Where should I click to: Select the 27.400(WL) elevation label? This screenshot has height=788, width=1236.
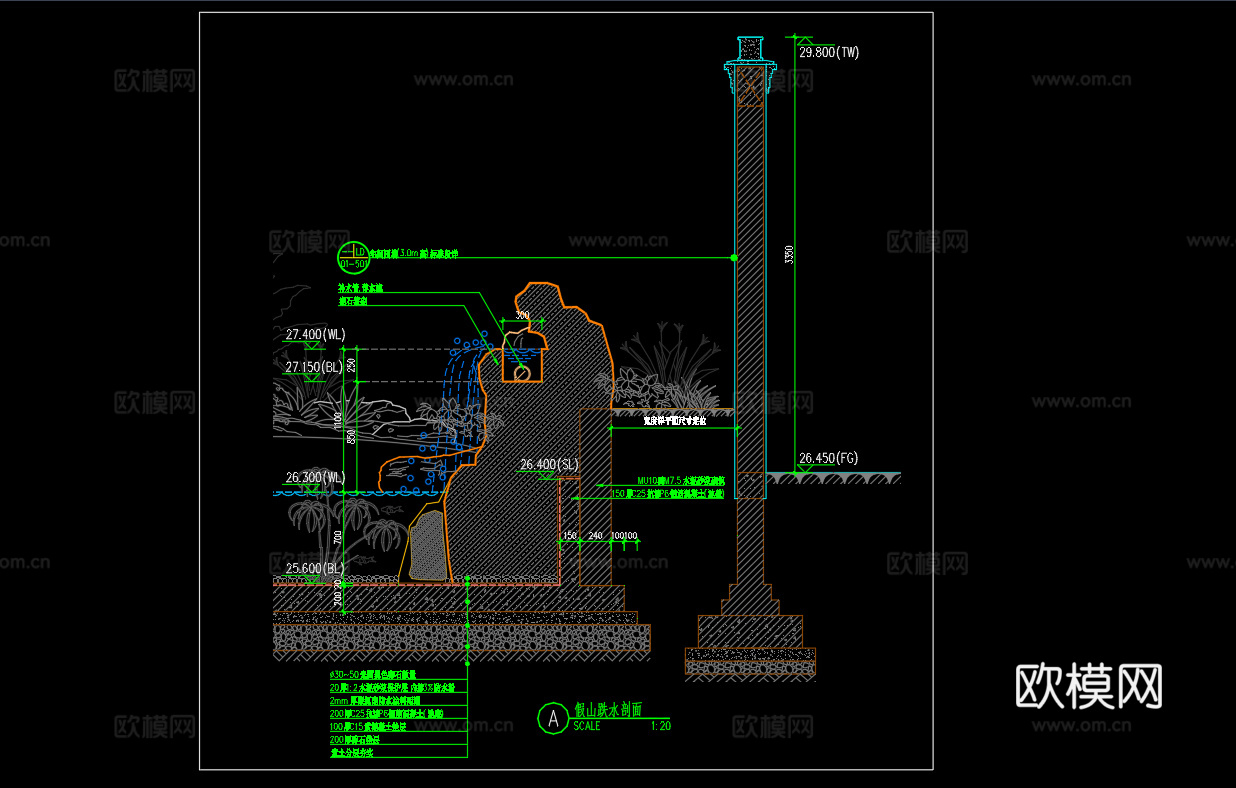click(x=314, y=335)
